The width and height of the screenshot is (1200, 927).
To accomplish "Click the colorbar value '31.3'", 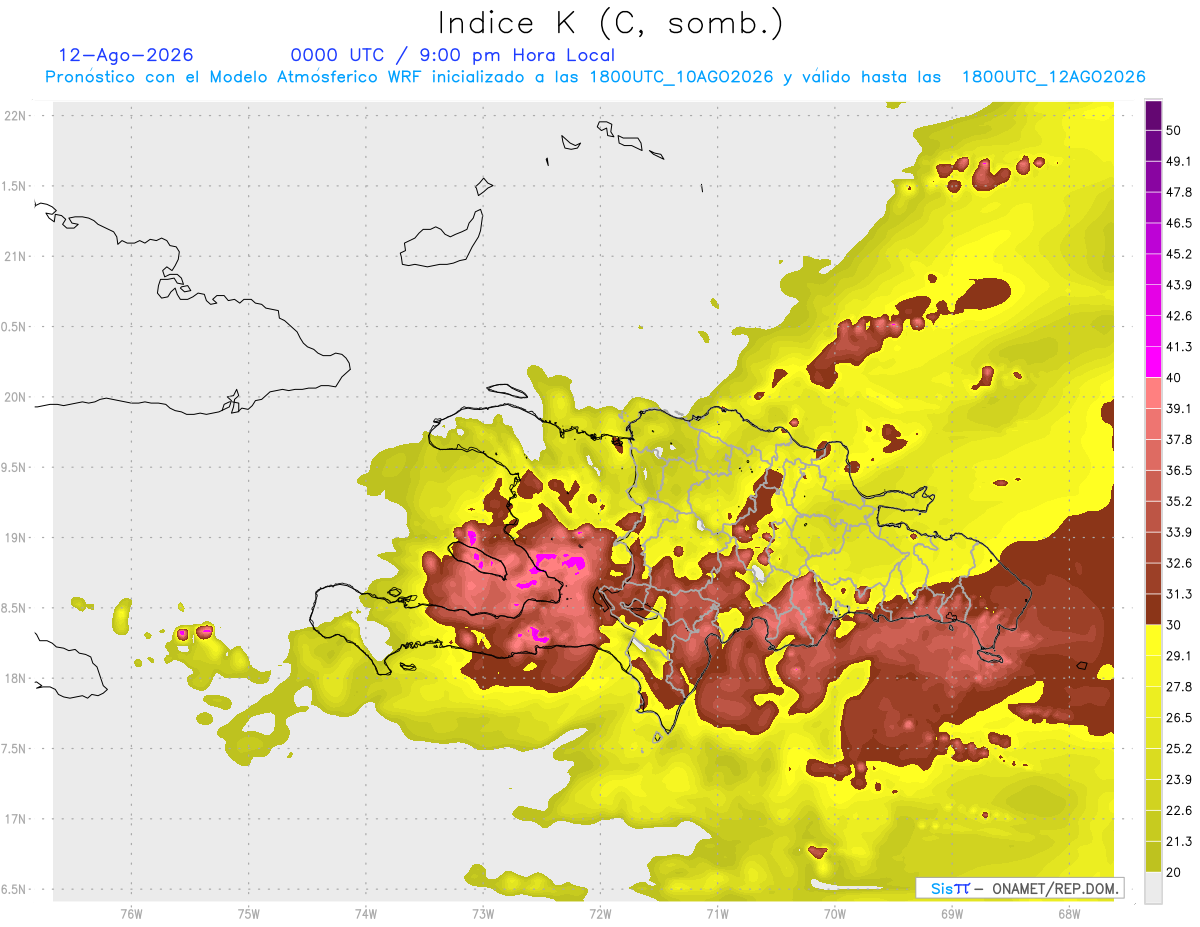I will [x=1178, y=594].
